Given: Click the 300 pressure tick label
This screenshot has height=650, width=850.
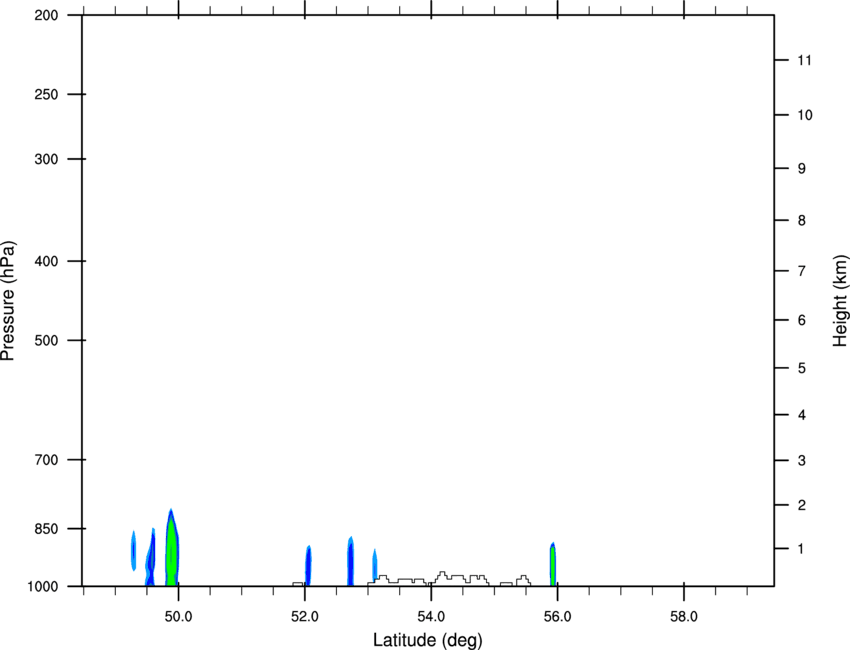Looking at the screenshot, I should (46, 159).
